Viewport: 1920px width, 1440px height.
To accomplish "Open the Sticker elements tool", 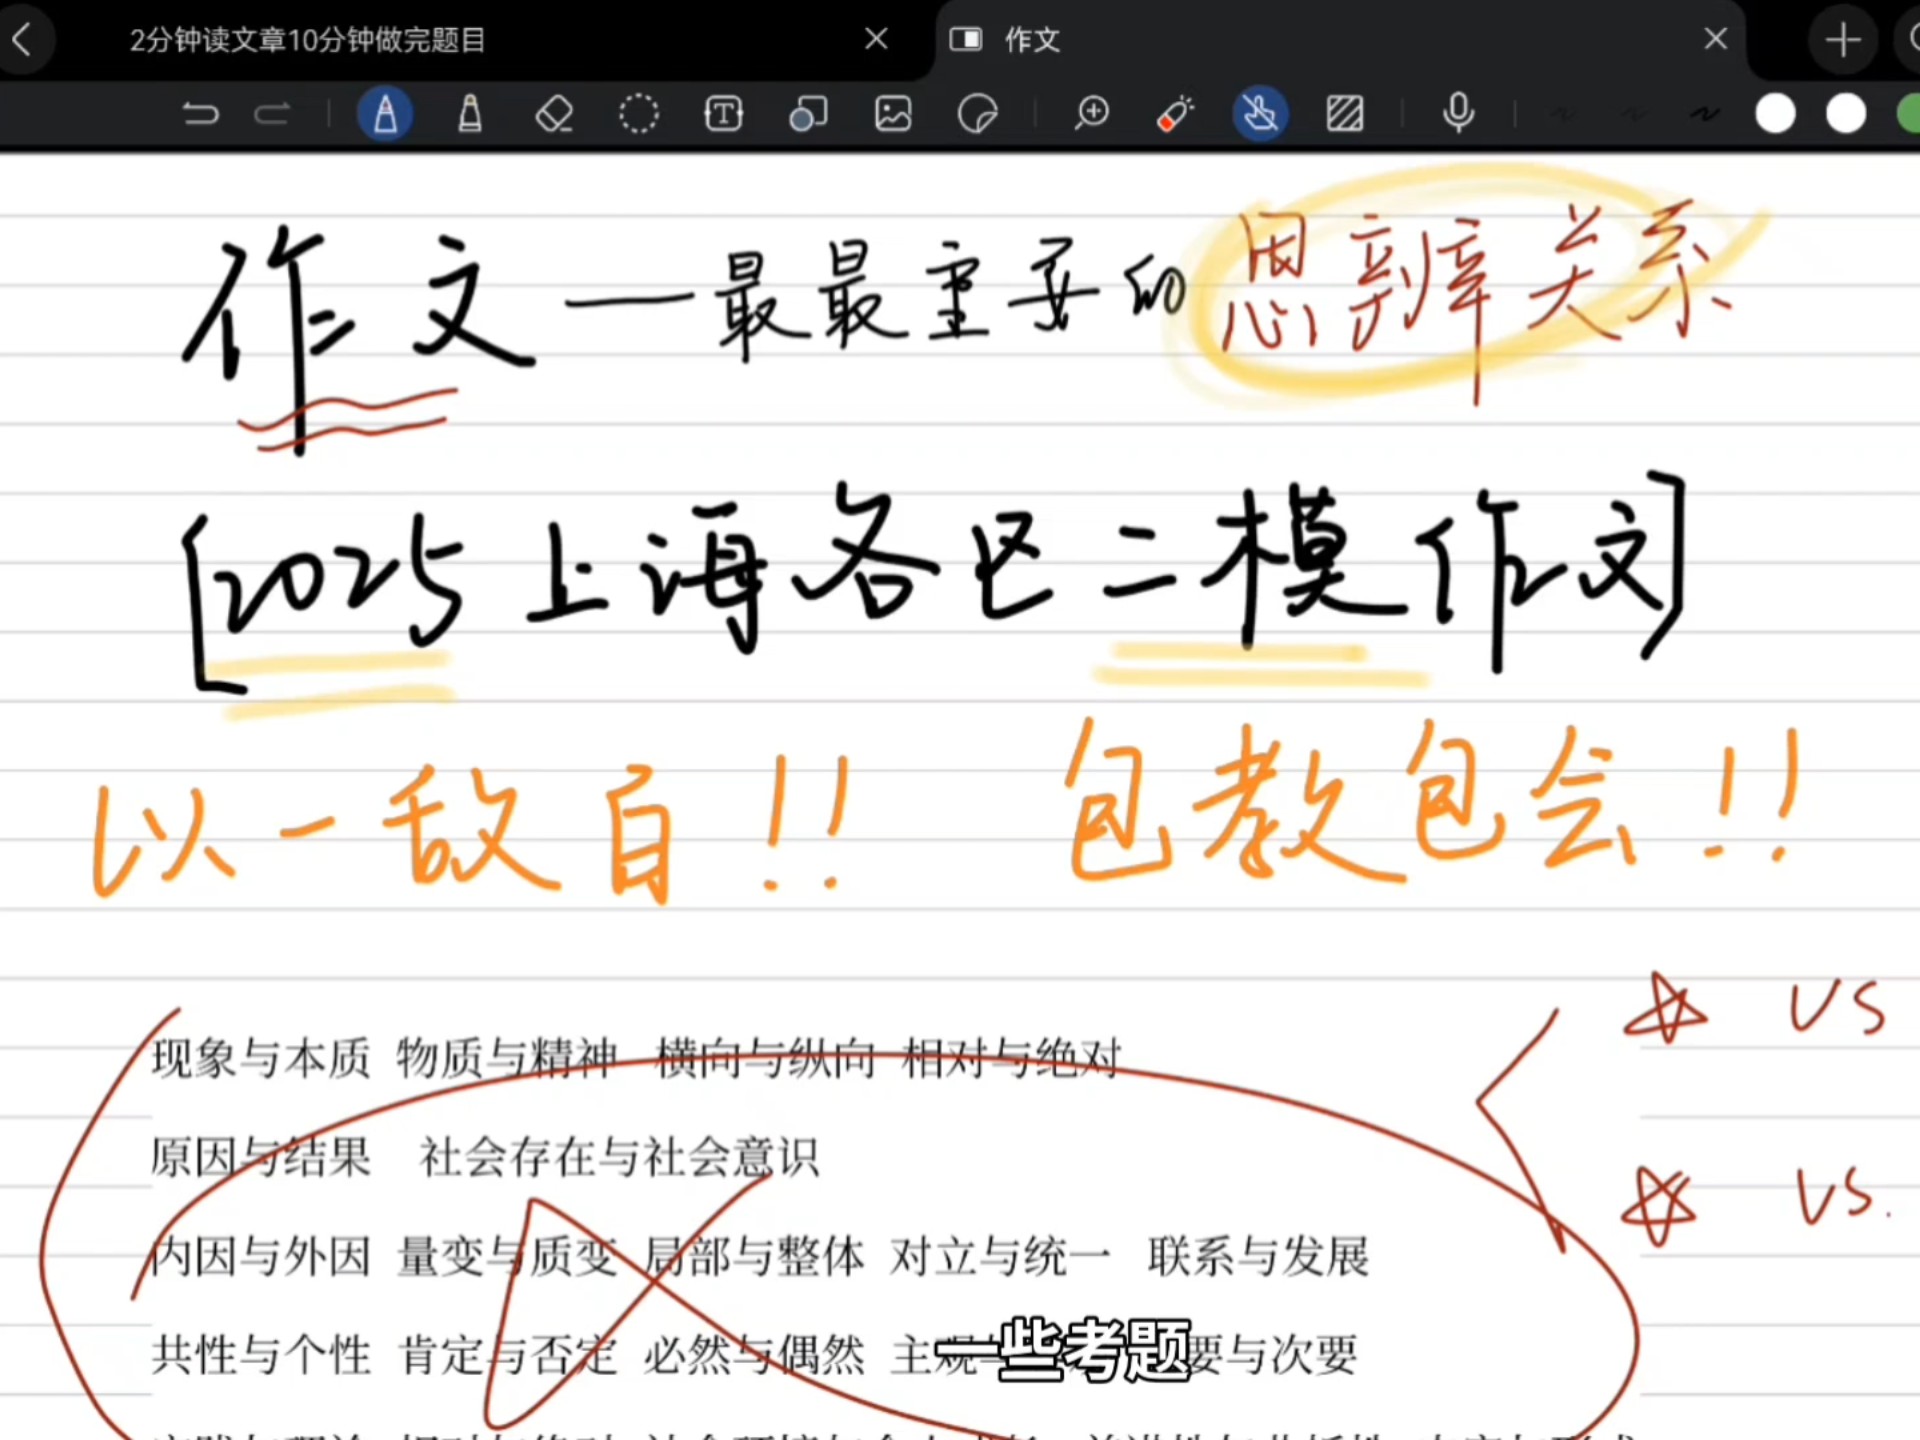I will click(x=977, y=114).
